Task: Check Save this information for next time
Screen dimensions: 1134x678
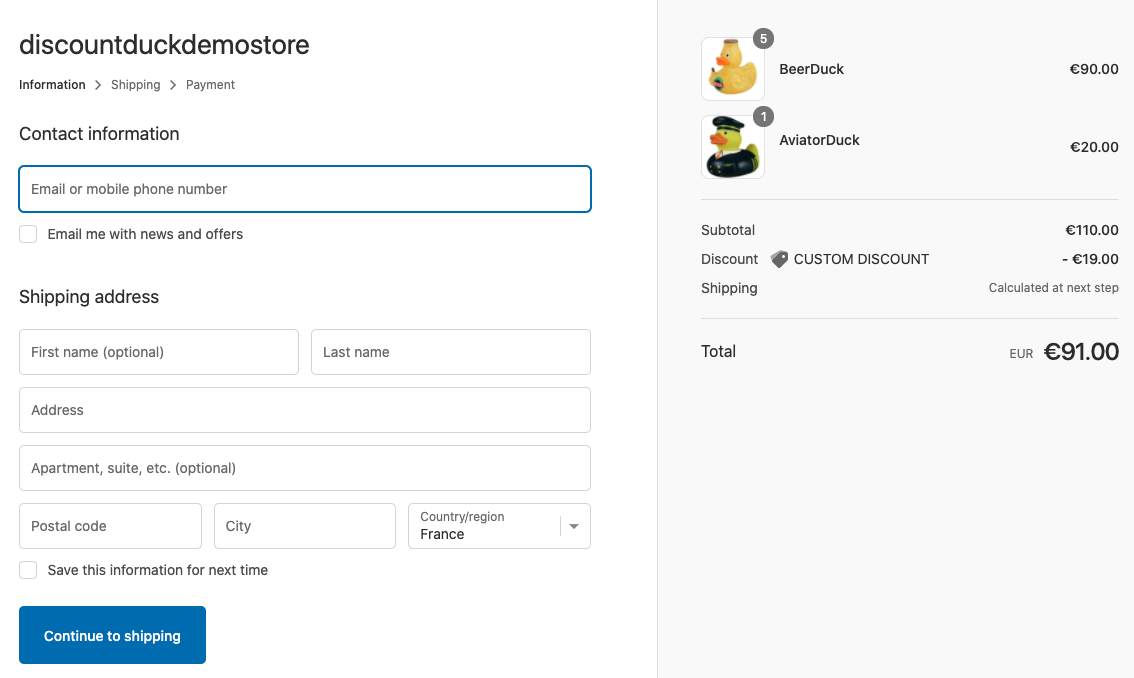Action: tap(29, 570)
